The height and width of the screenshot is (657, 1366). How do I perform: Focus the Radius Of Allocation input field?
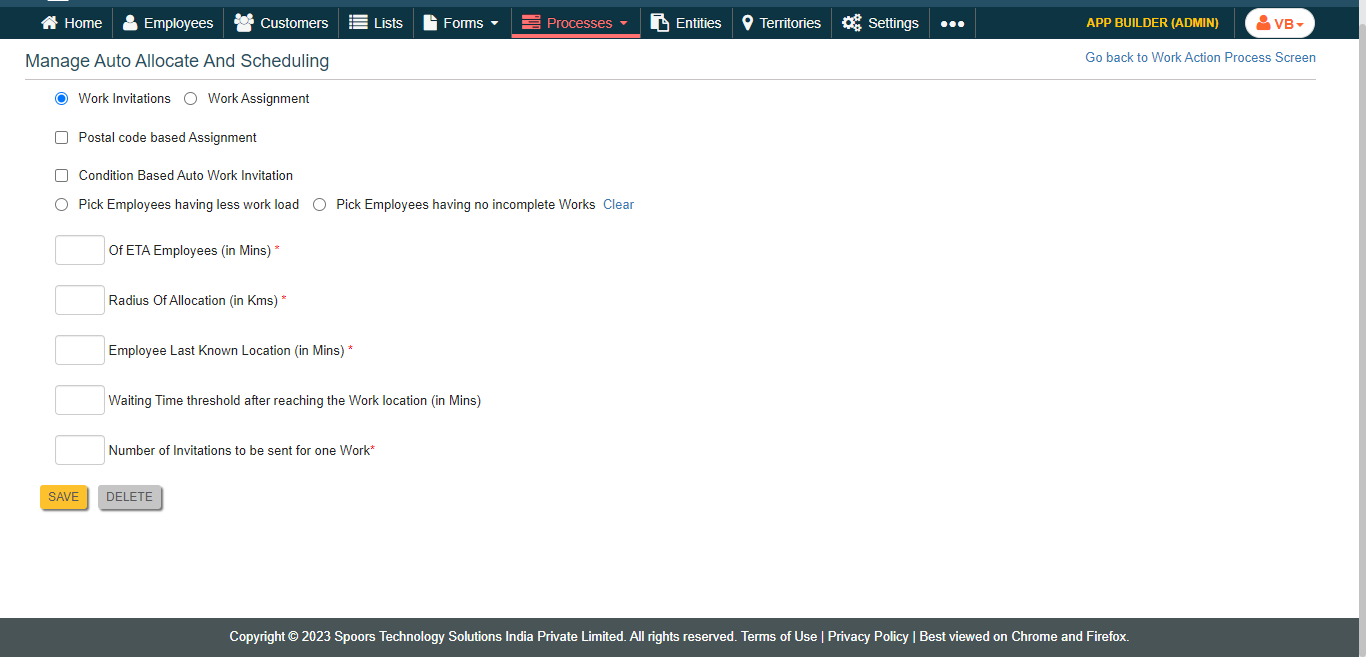pyautogui.click(x=80, y=300)
